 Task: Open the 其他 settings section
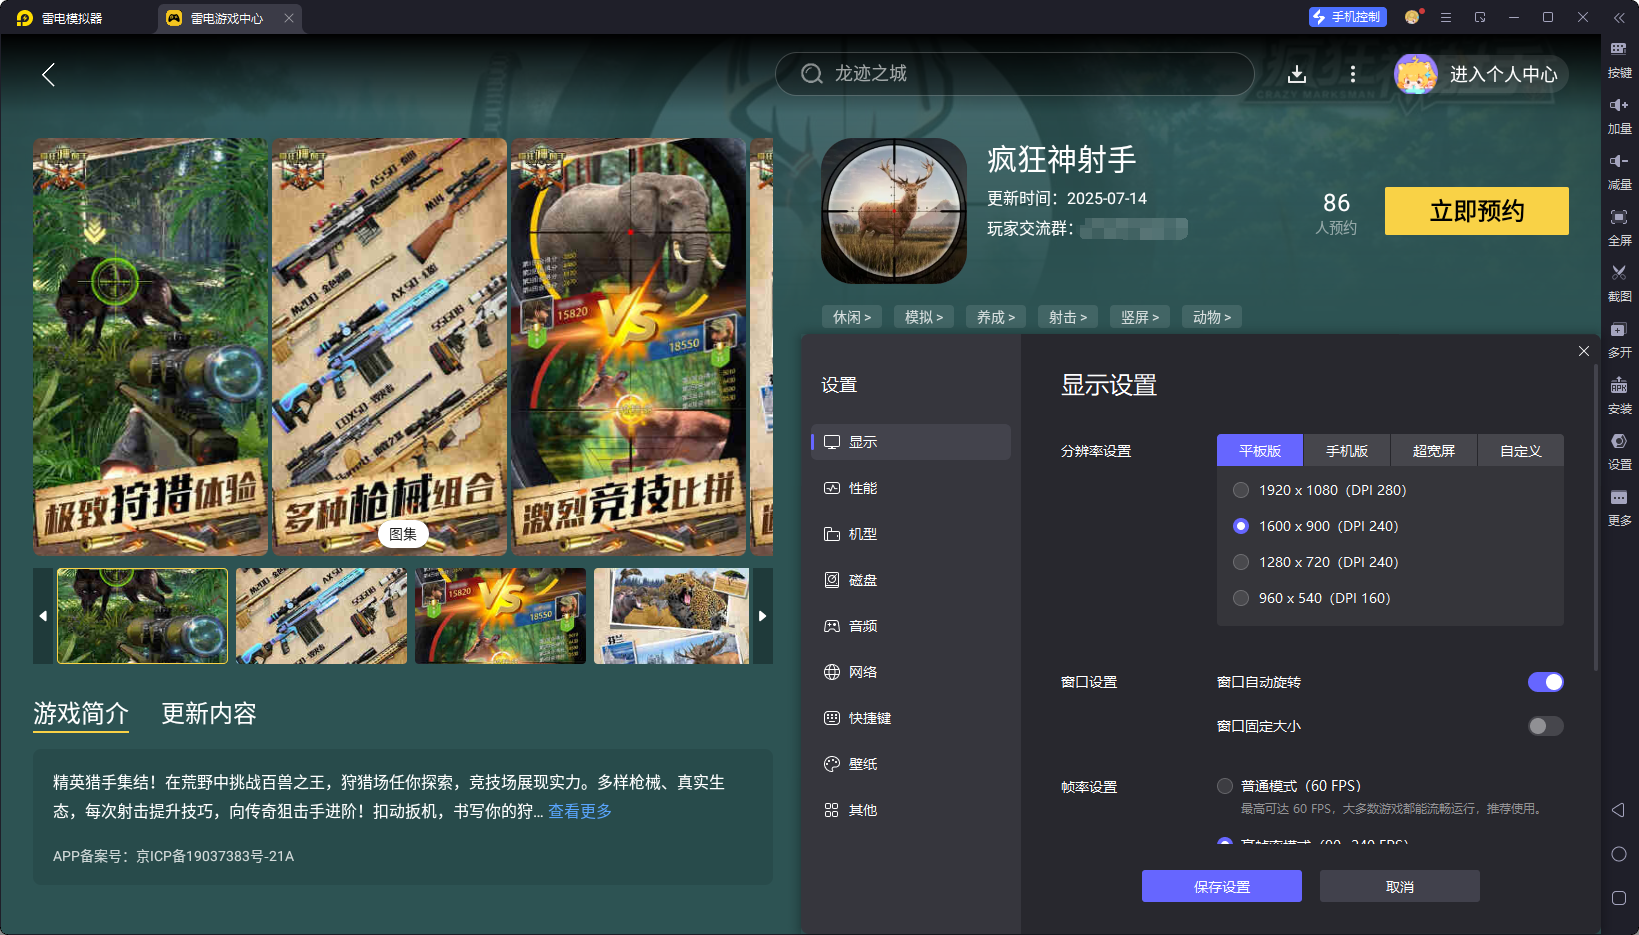(x=911, y=810)
